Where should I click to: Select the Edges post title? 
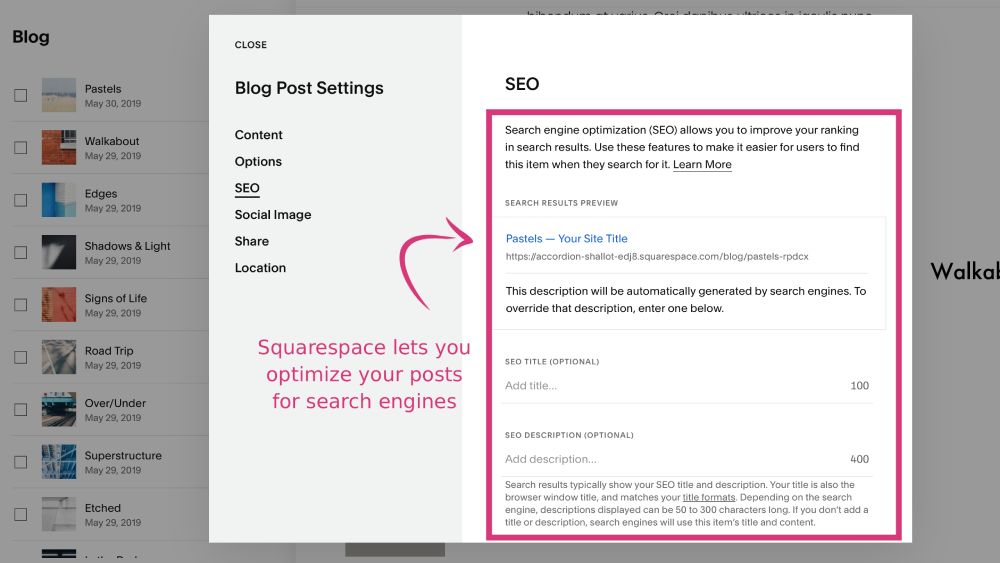[x=101, y=193]
